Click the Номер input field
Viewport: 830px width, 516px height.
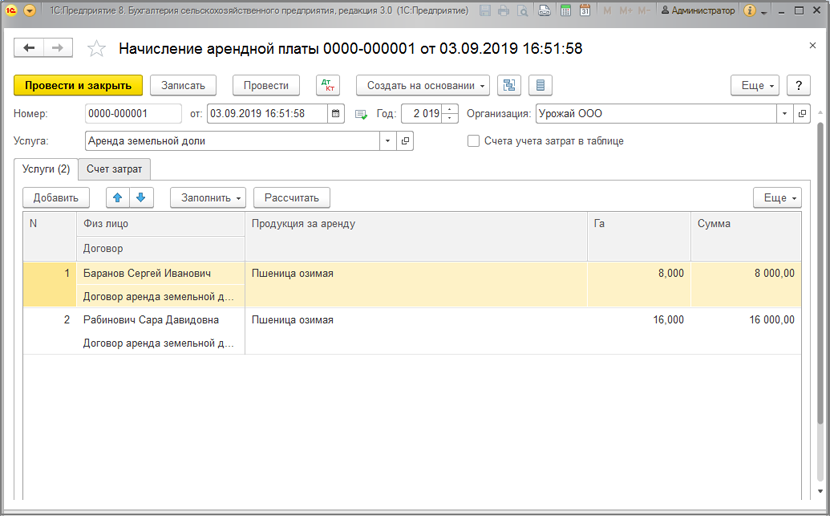(133, 114)
